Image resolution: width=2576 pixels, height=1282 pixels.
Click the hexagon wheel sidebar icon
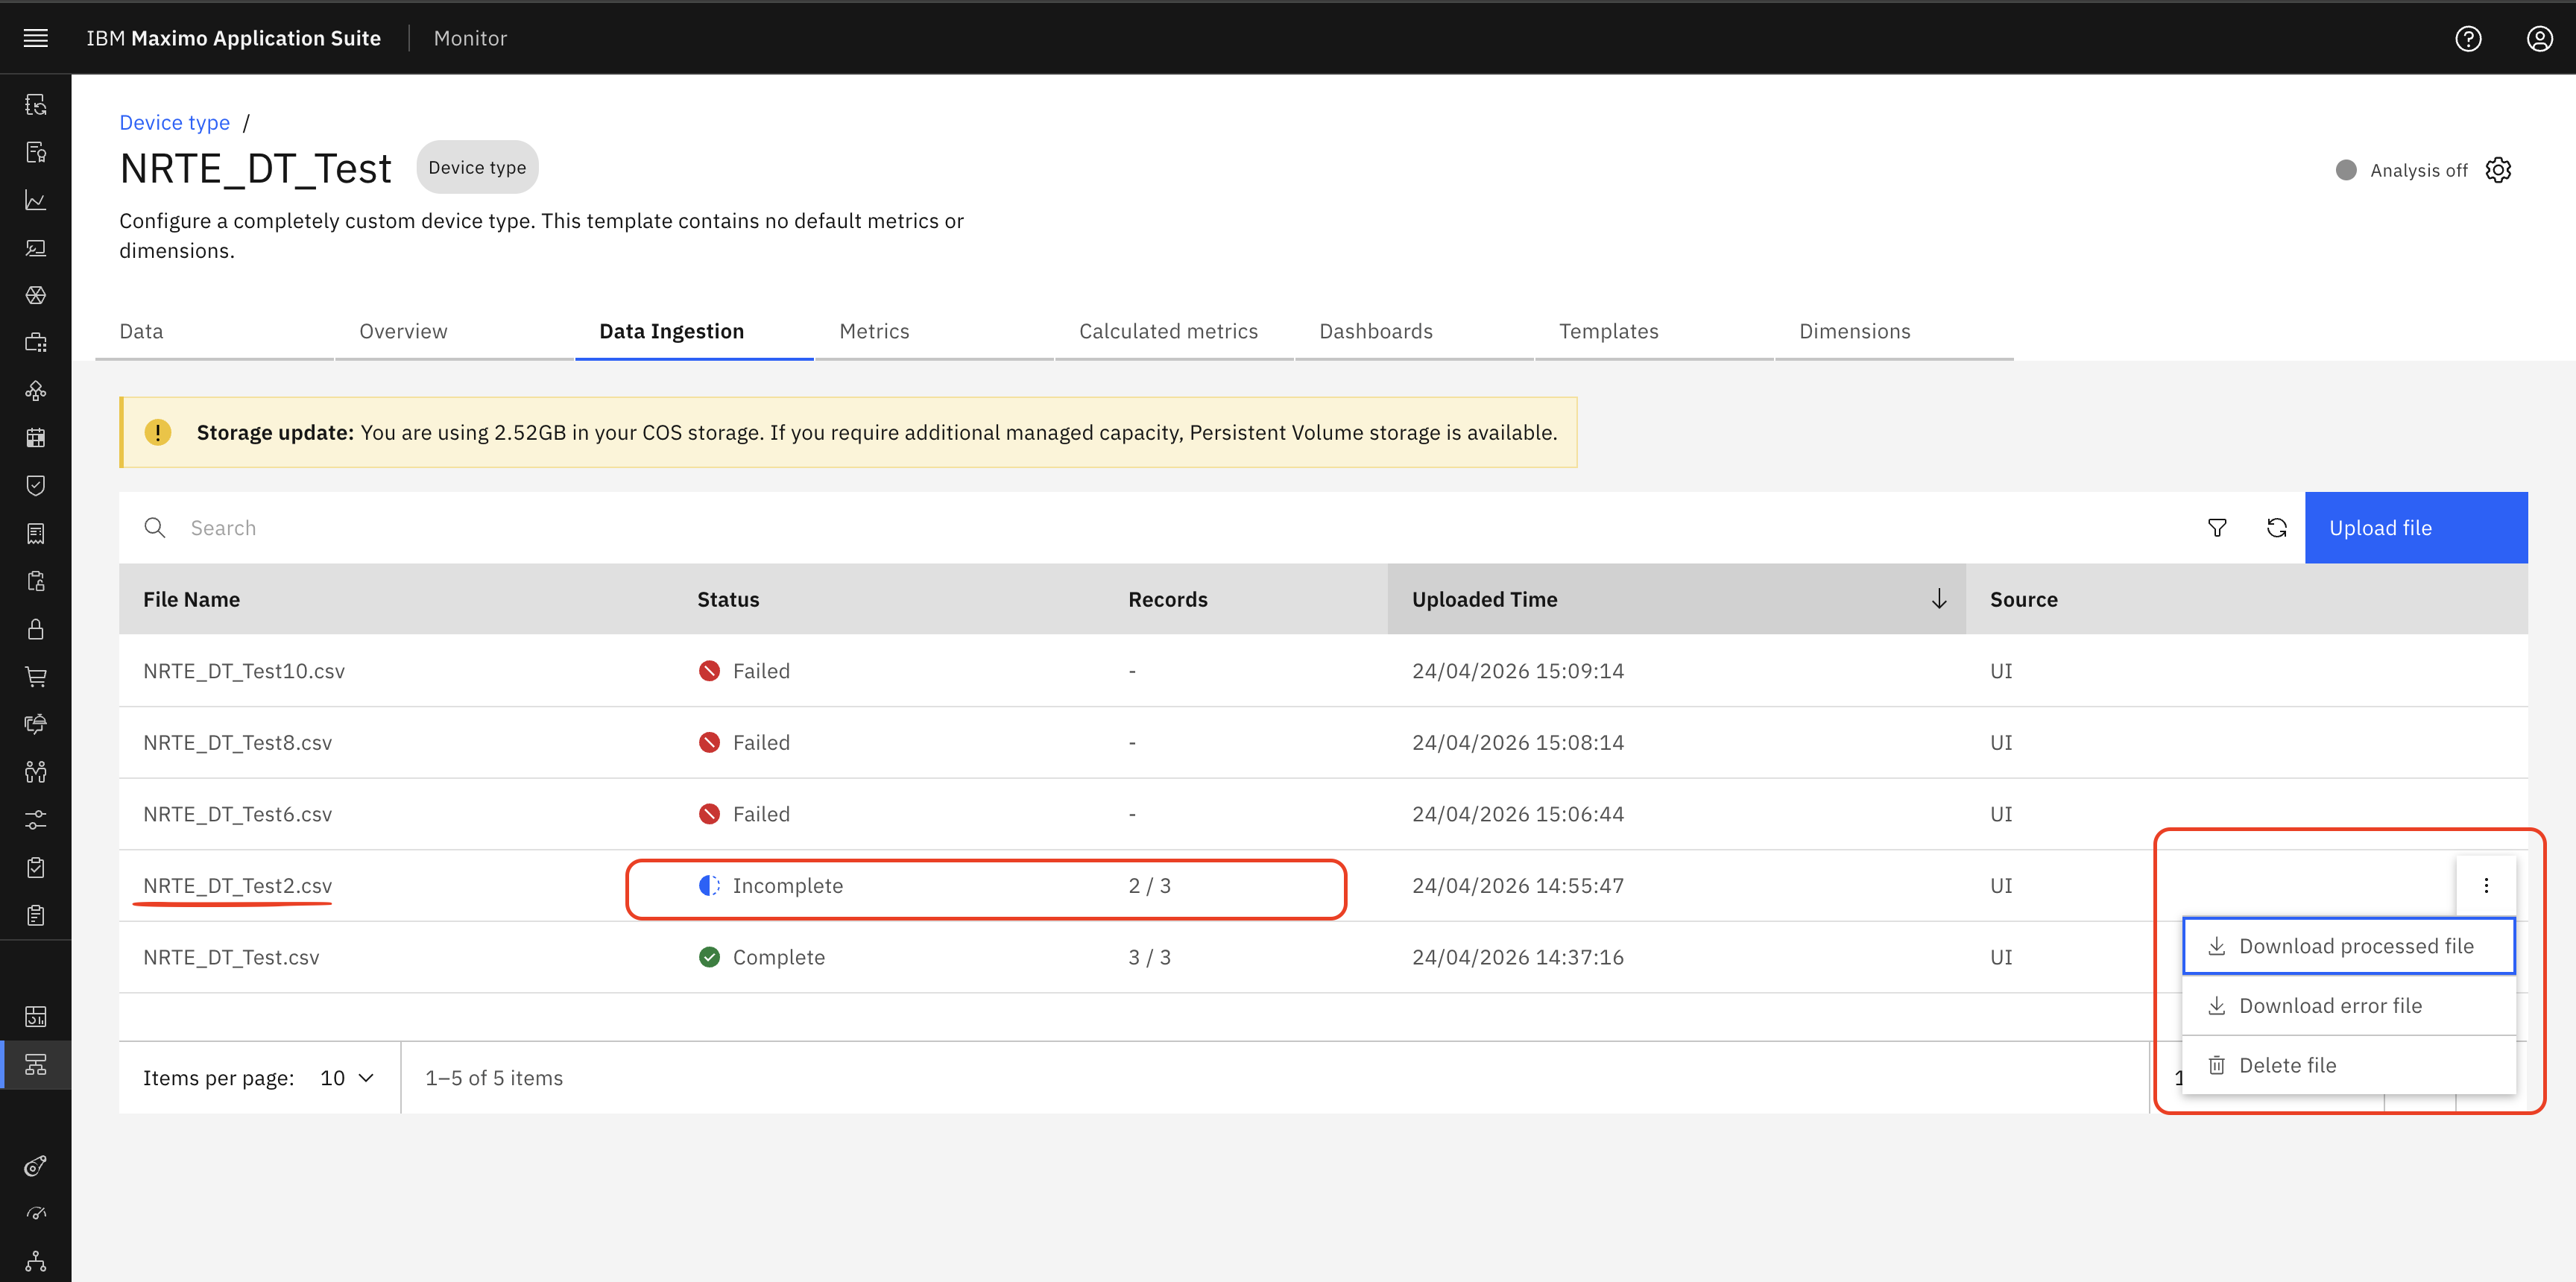pos(36,295)
